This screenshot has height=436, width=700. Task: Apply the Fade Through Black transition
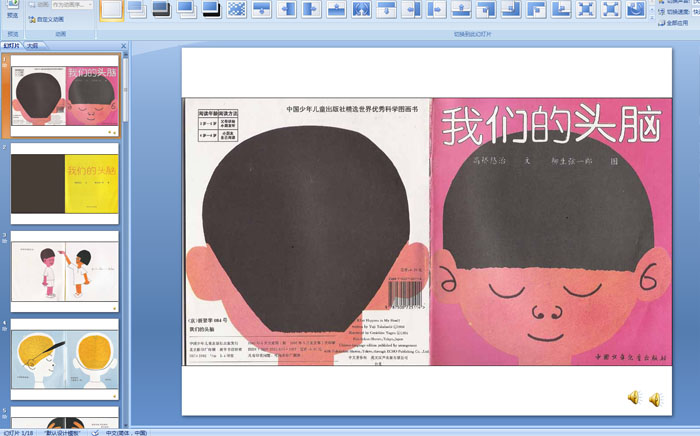click(x=162, y=9)
